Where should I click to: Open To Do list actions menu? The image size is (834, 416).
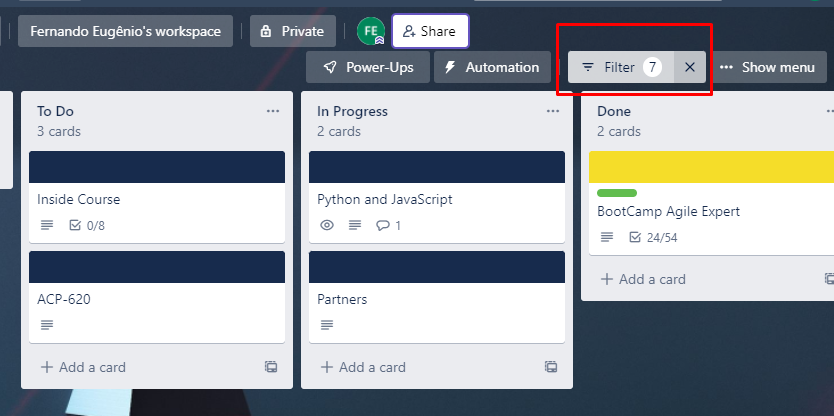pos(273,111)
